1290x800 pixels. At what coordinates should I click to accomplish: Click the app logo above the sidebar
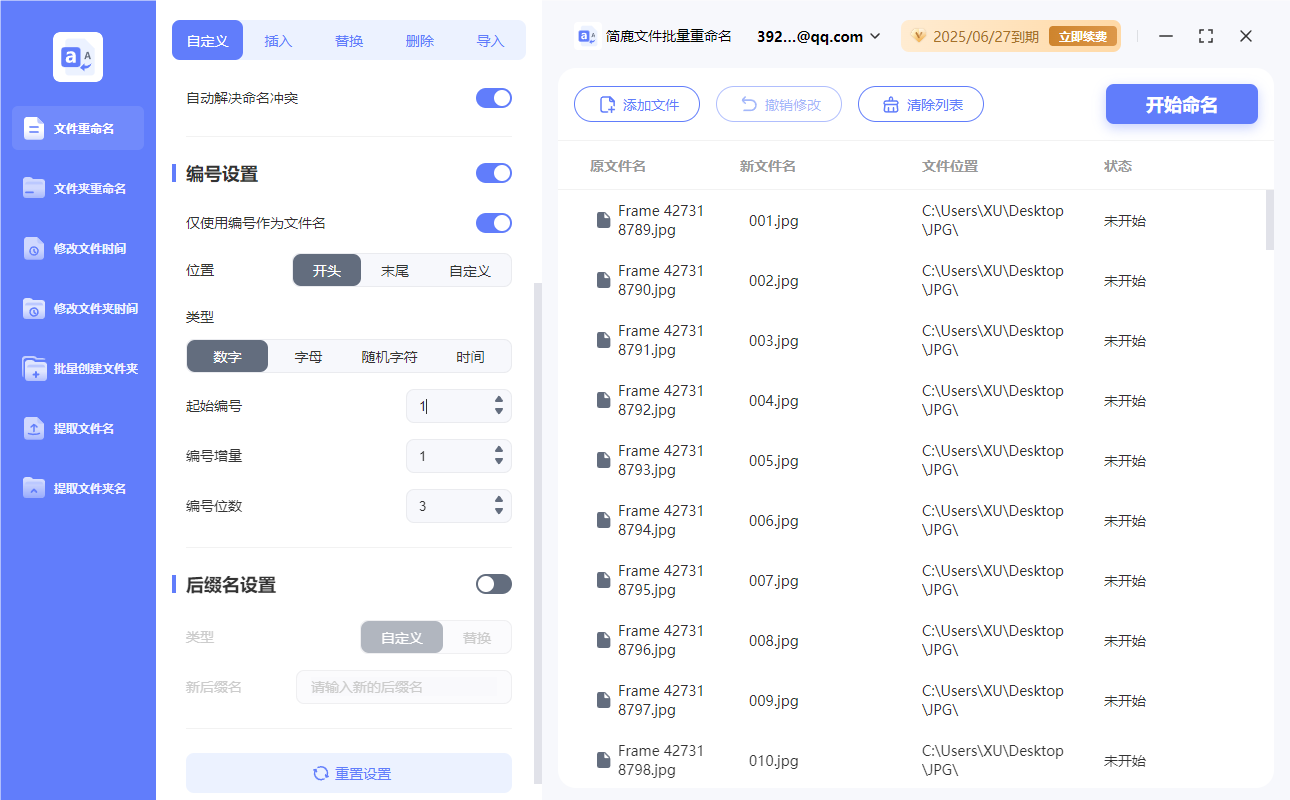click(x=77, y=56)
